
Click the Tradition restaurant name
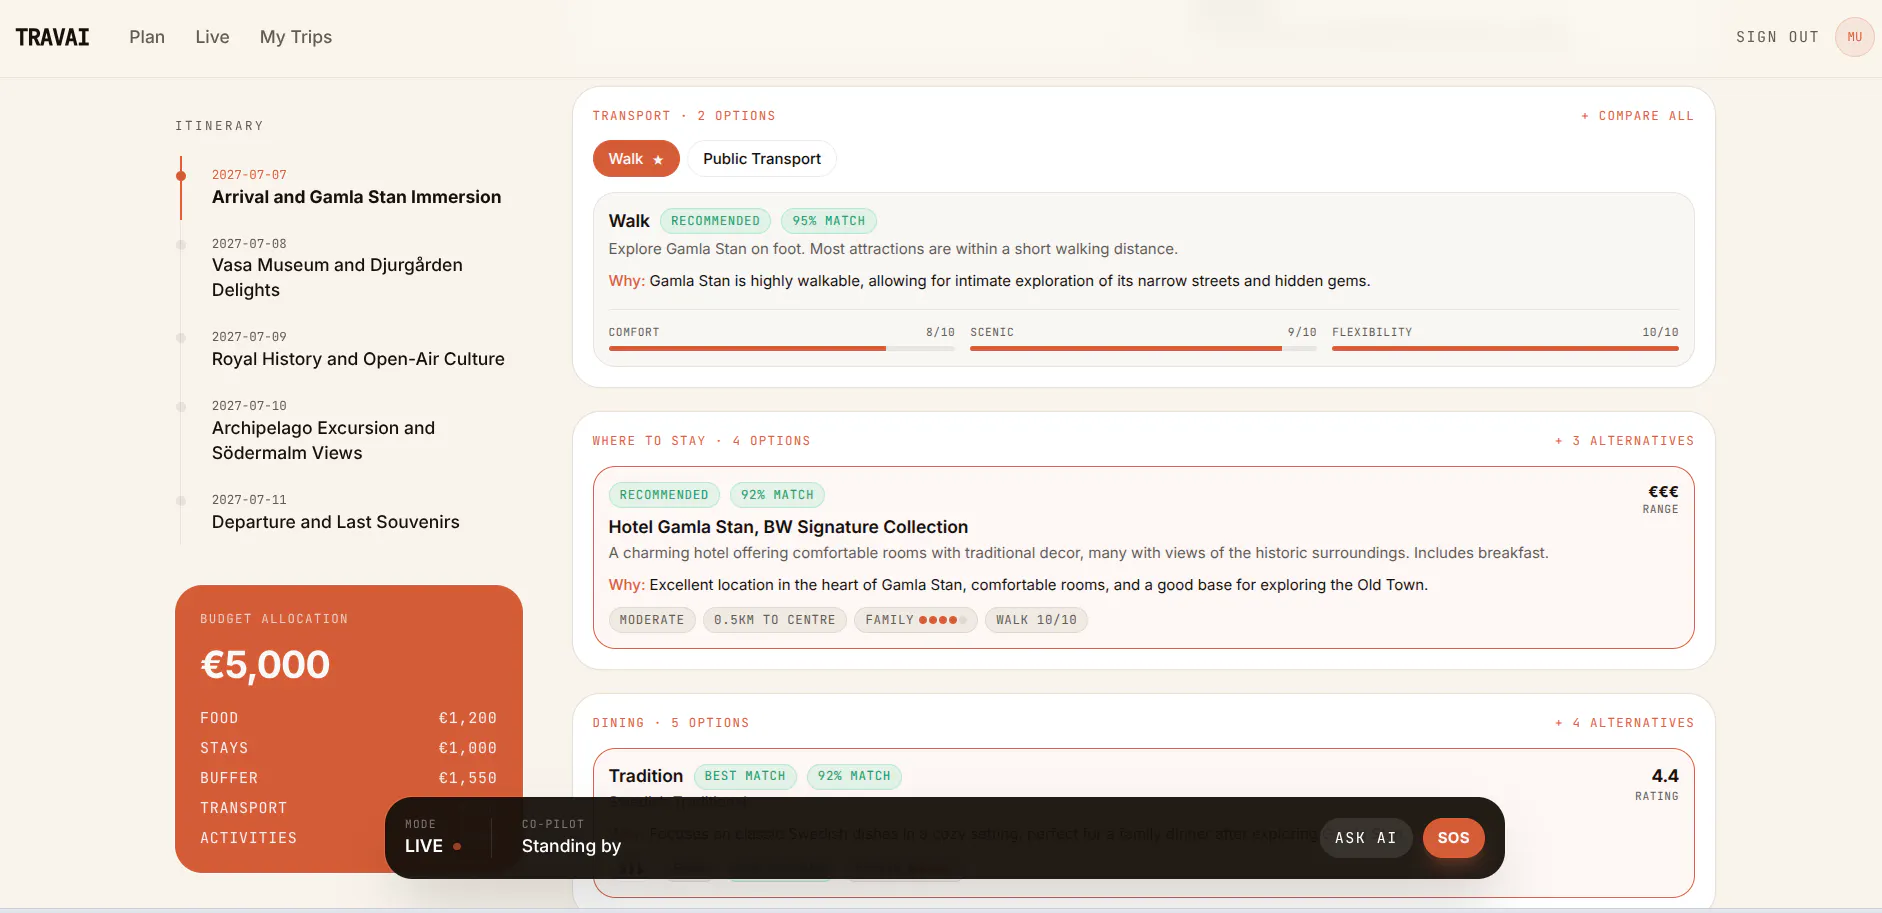point(646,776)
